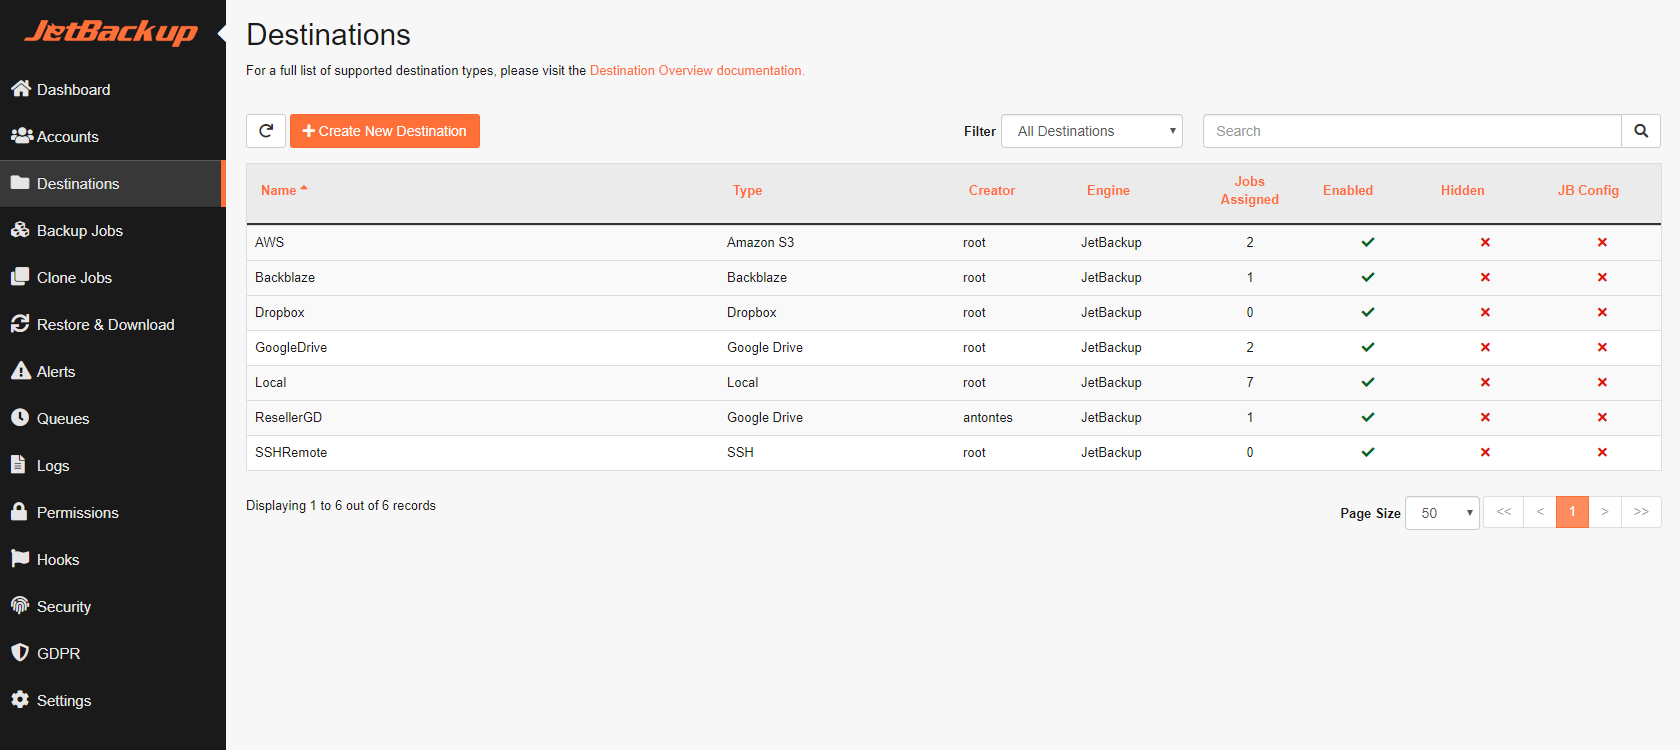The image size is (1680, 750).
Task: Go to last page of results
Action: click(x=1641, y=512)
